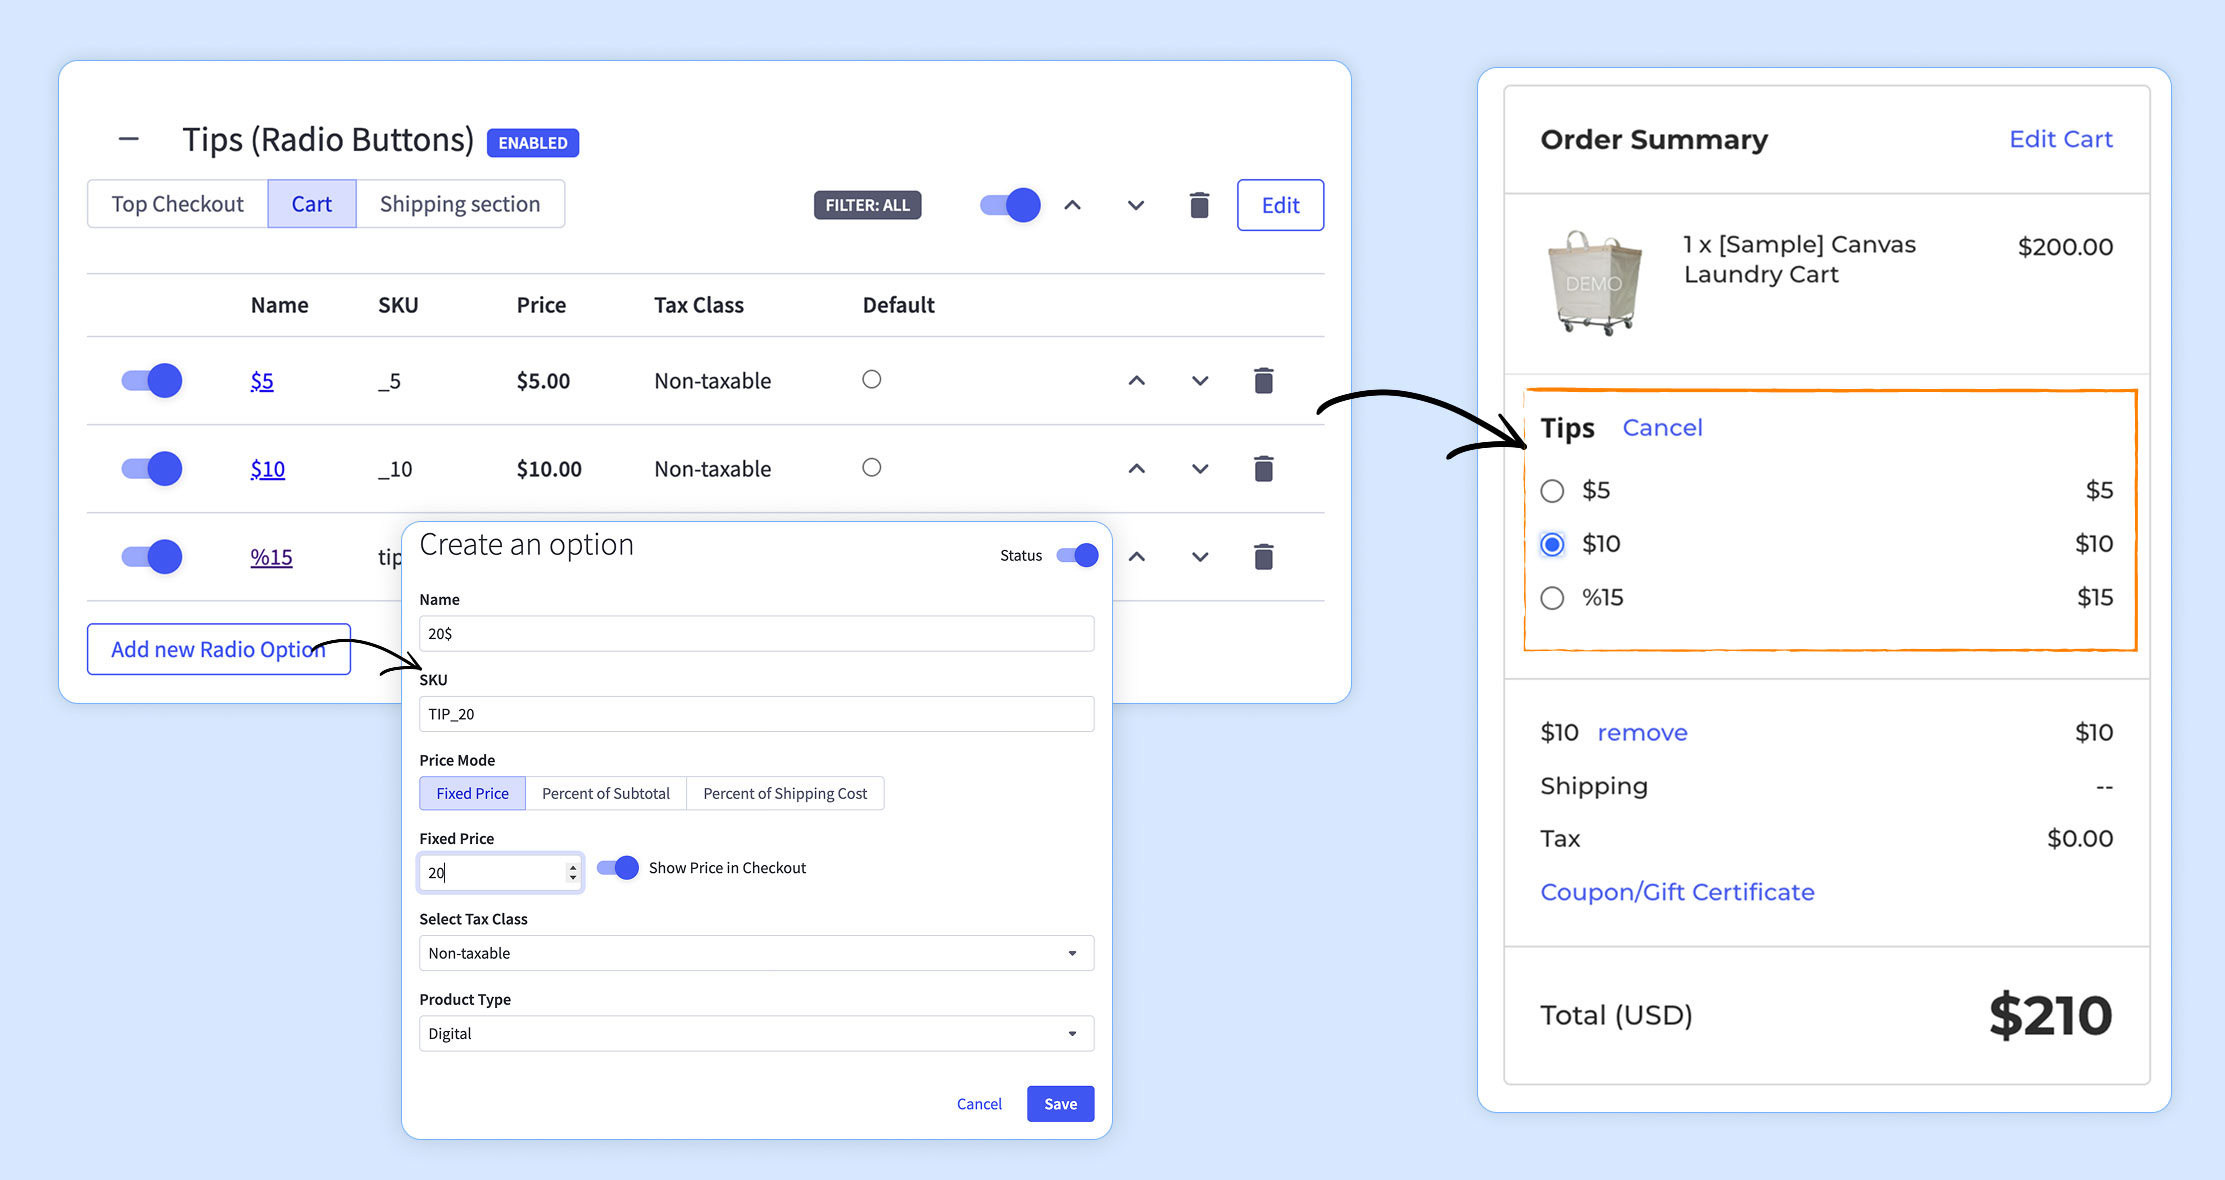Move the $10 option up
Screen dimensions: 2225x1180
point(1136,469)
